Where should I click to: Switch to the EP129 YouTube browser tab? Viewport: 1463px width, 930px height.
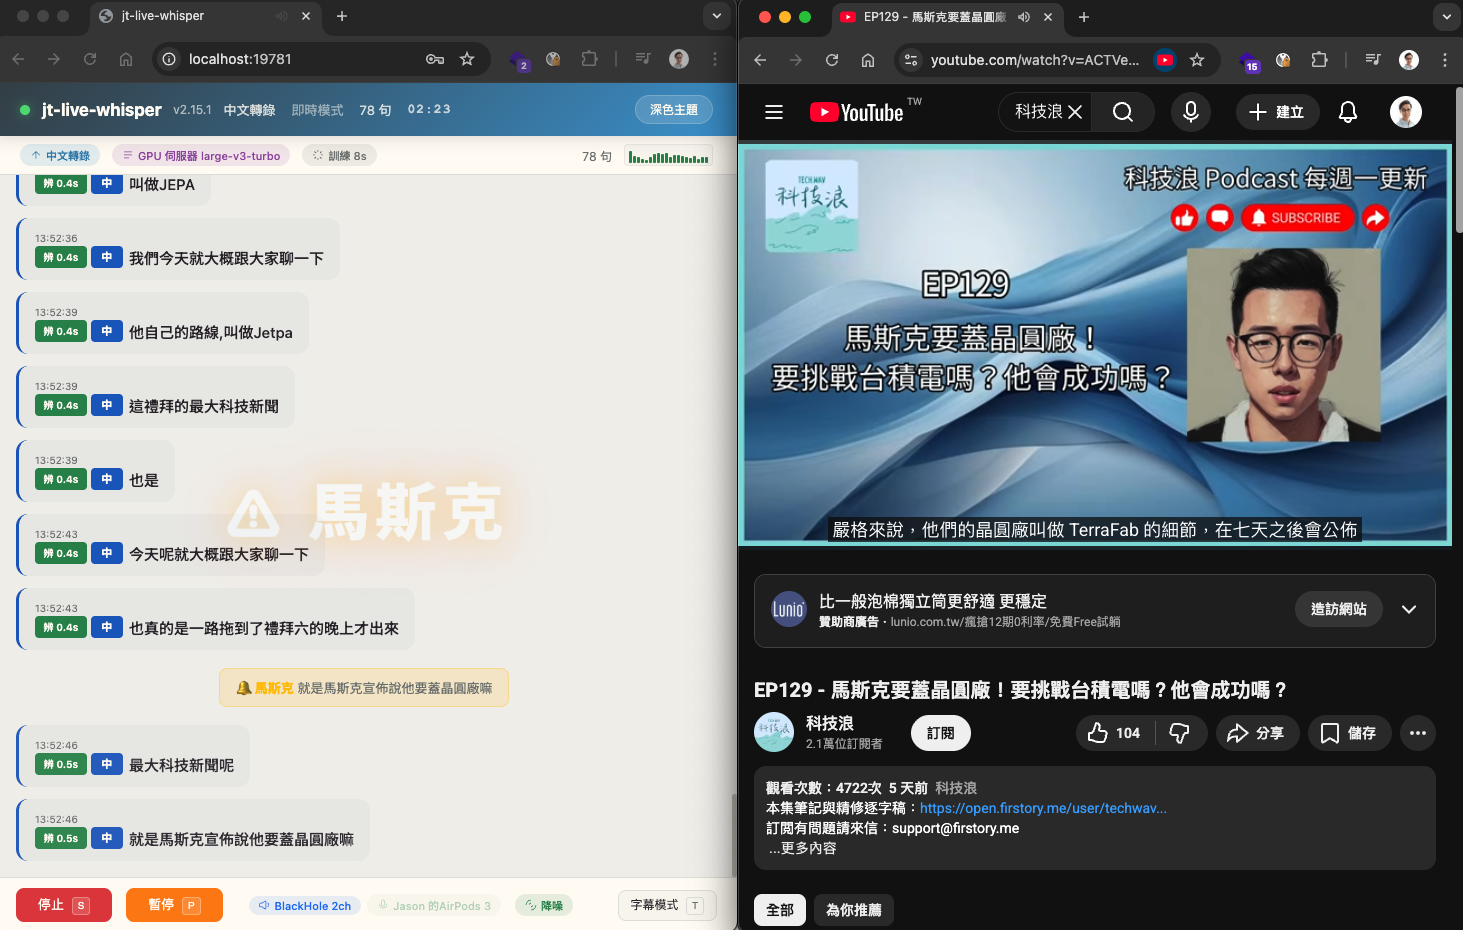[946, 17]
